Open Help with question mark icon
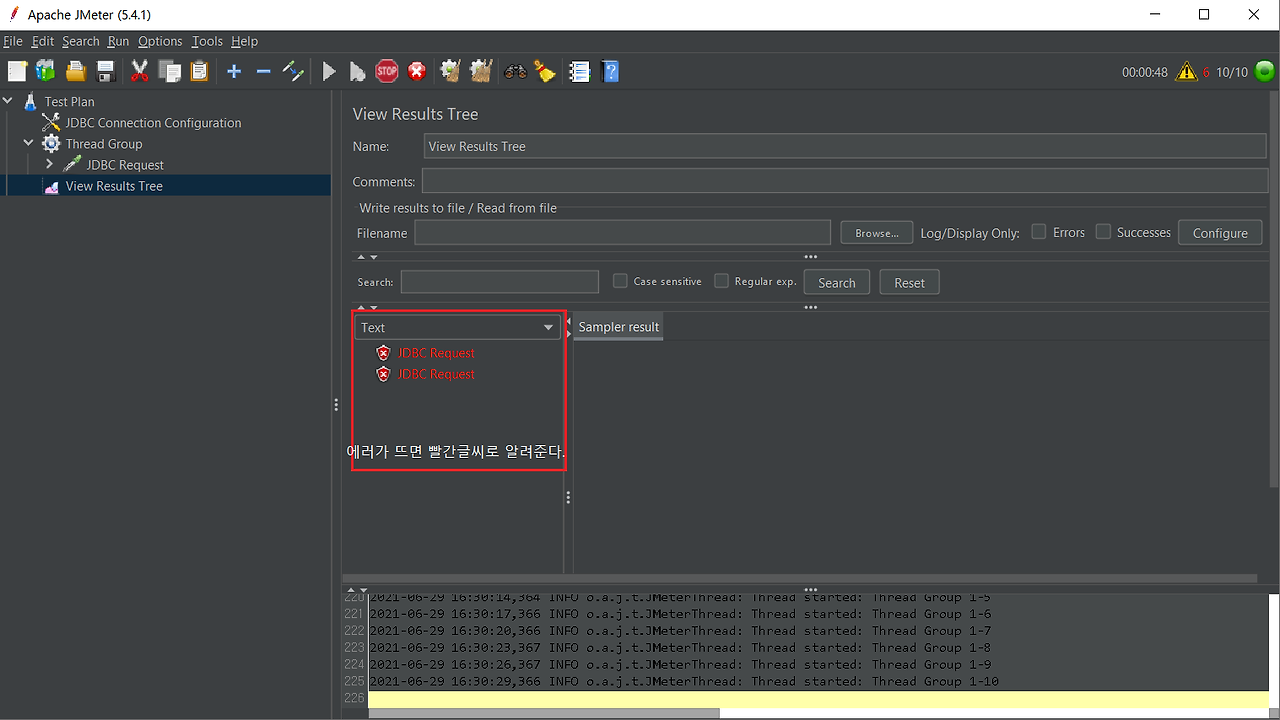This screenshot has height=720, width=1280. tap(611, 71)
